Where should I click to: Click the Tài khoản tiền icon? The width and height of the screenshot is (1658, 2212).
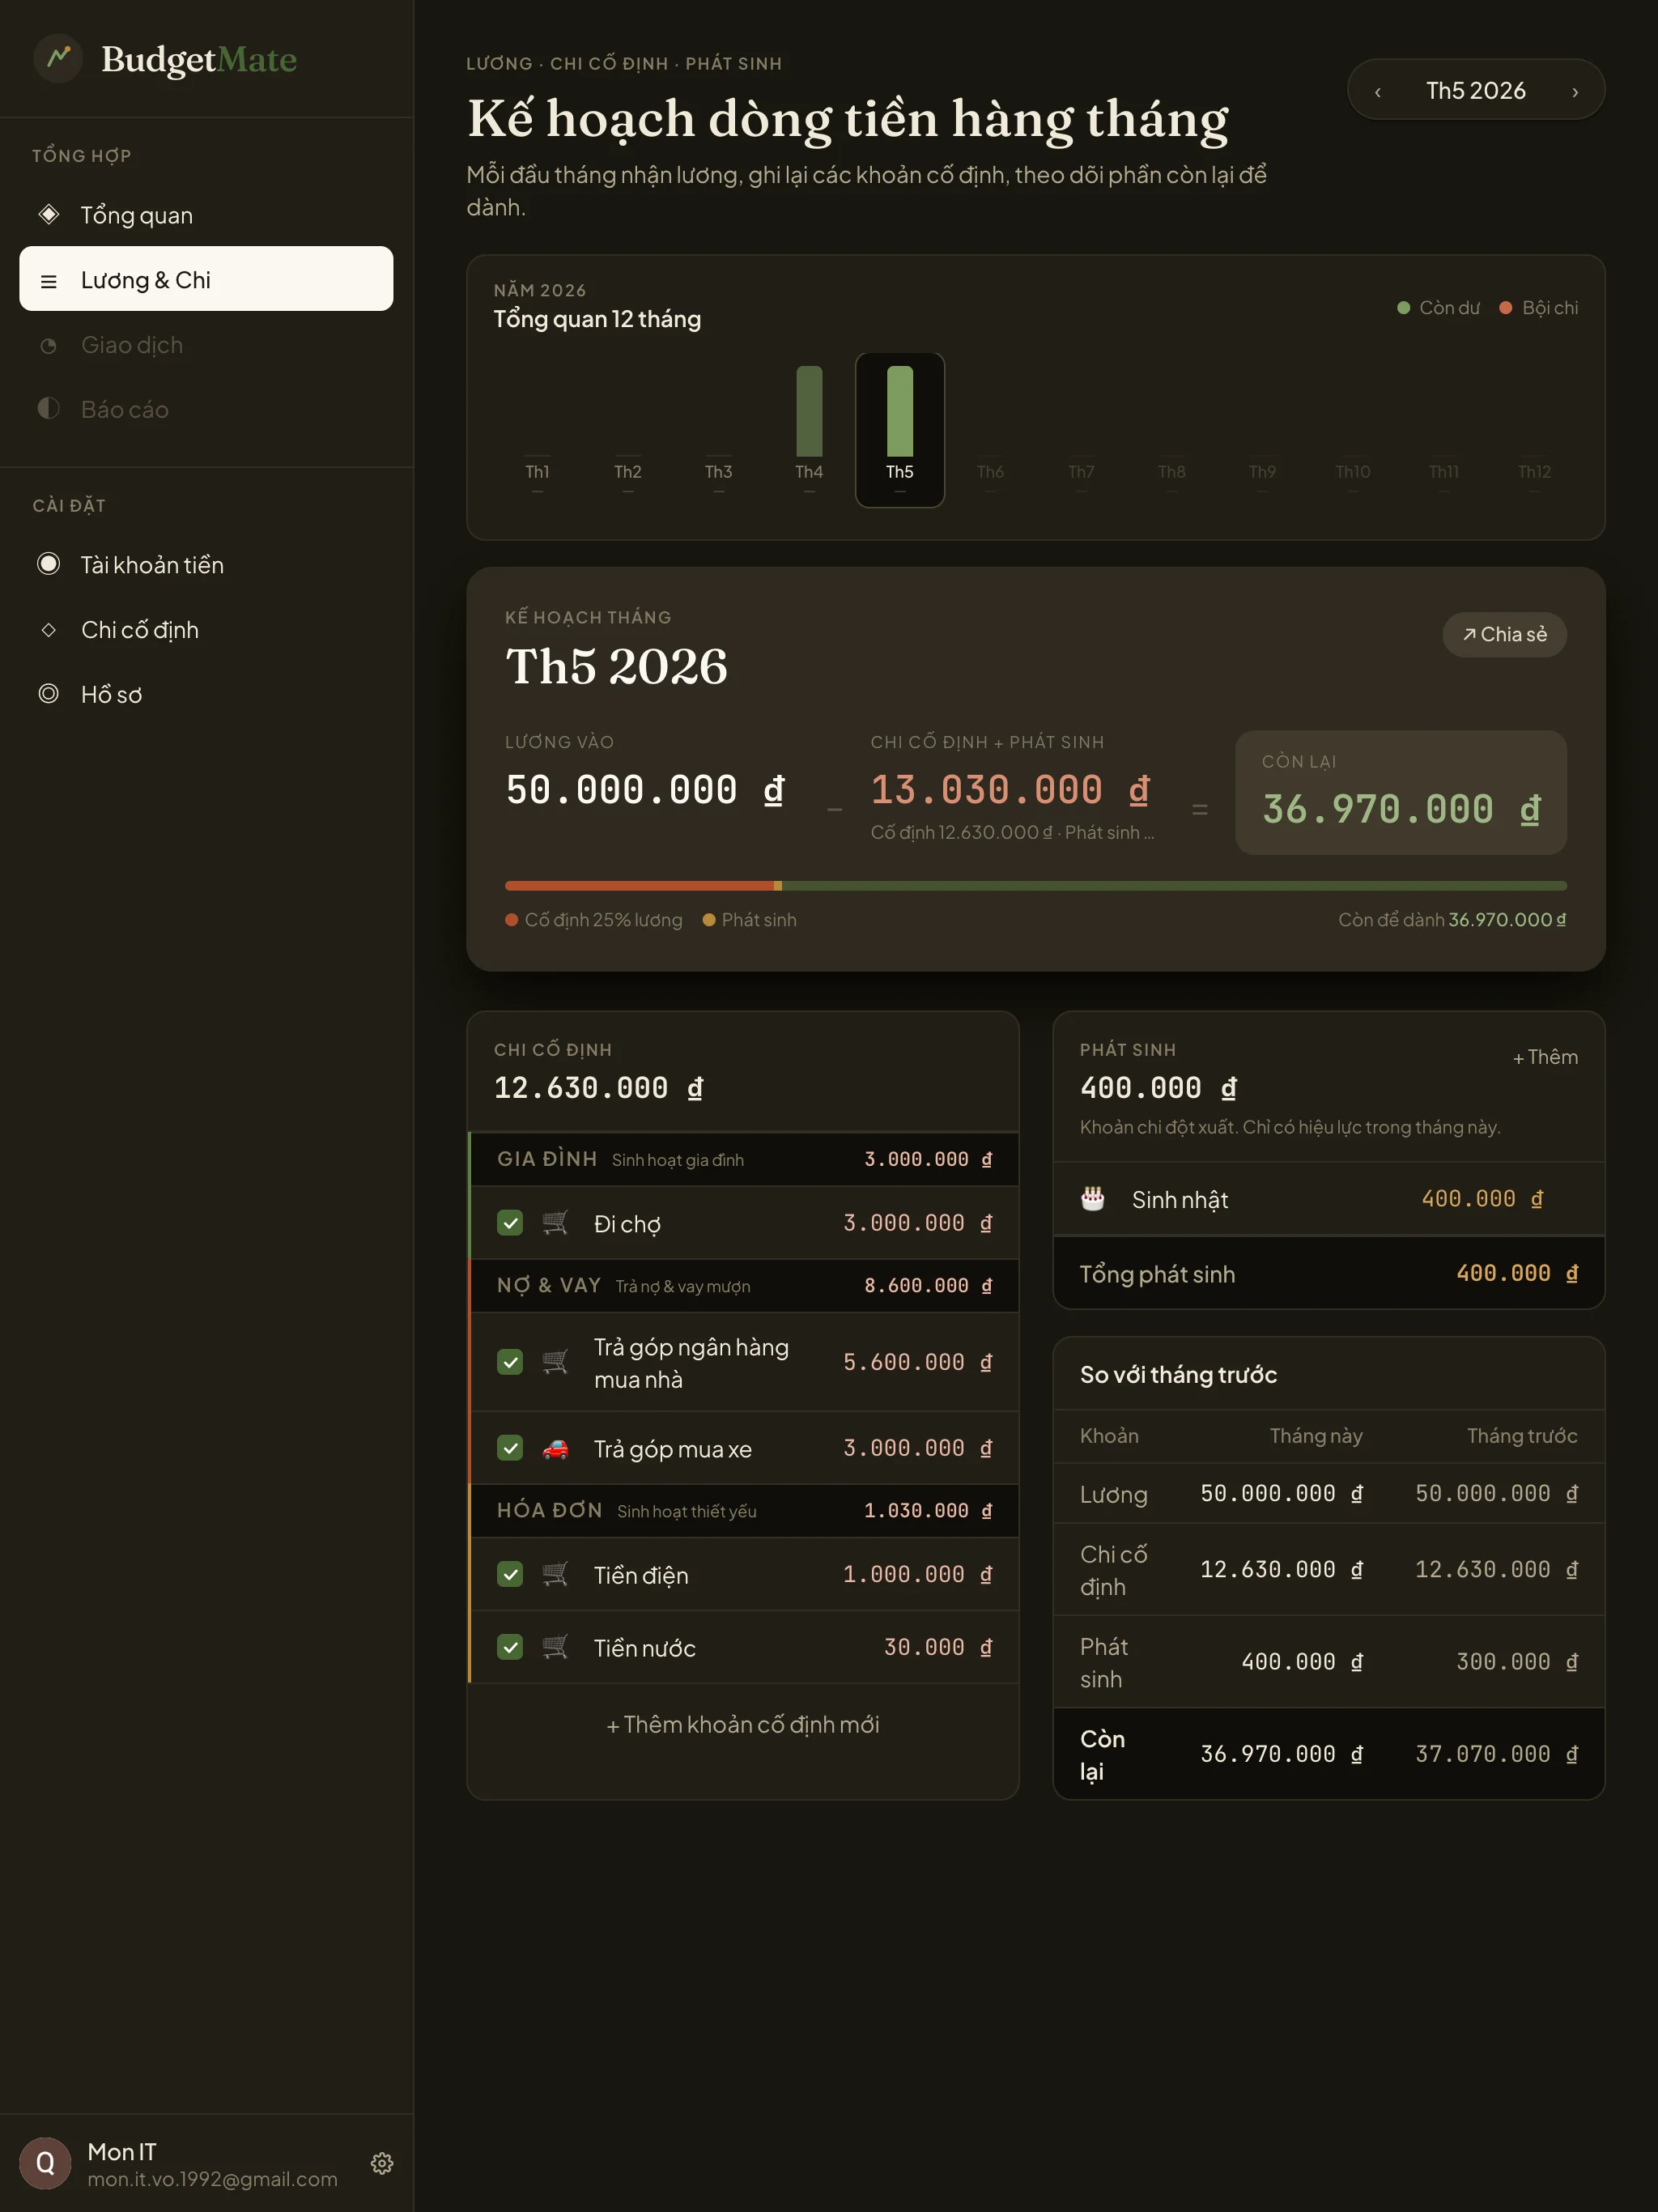point(48,564)
